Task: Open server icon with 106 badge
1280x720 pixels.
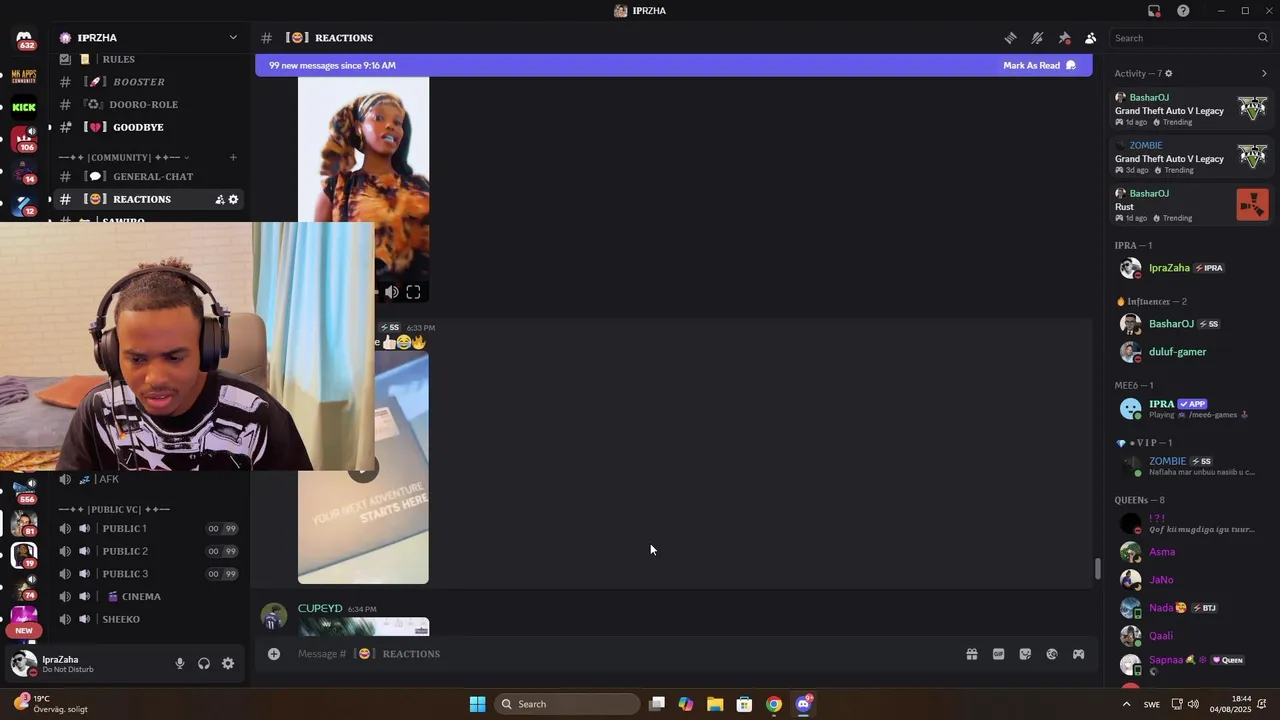Action: click(24, 139)
